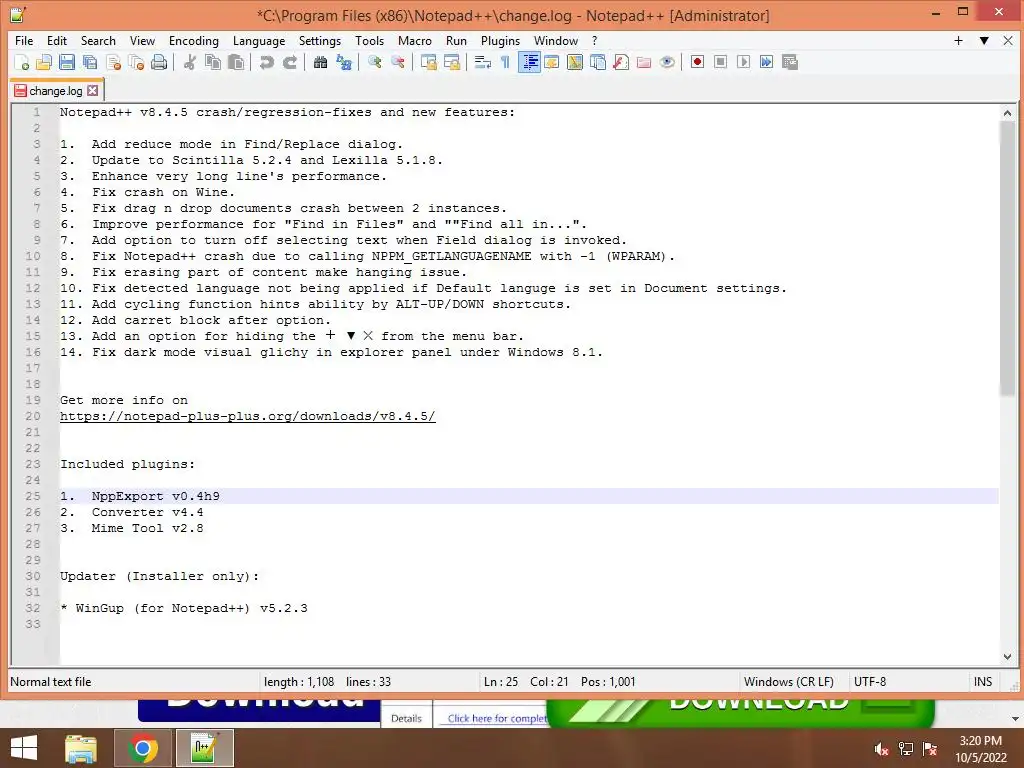
Task: Open the Function List panel icon
Action: 620,62
